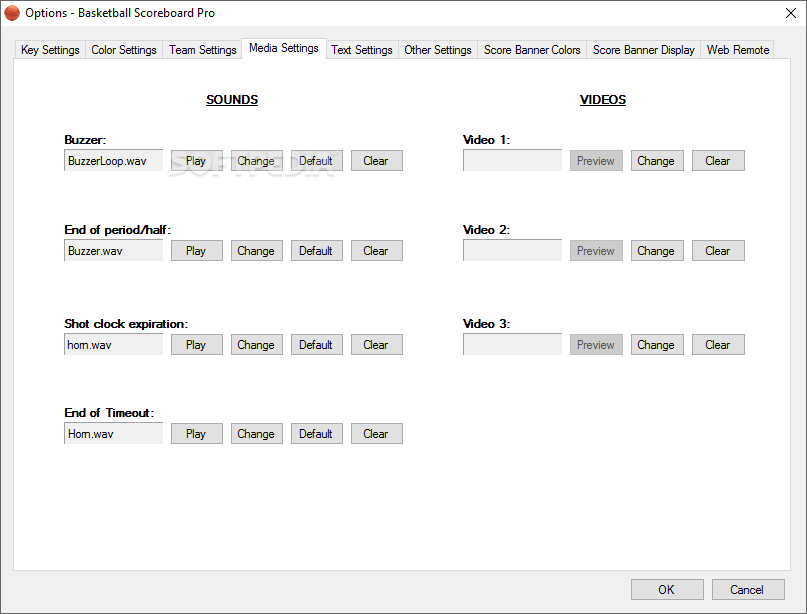Change the Video 3 file
807x614 pixels.
(x=657, y=345)
